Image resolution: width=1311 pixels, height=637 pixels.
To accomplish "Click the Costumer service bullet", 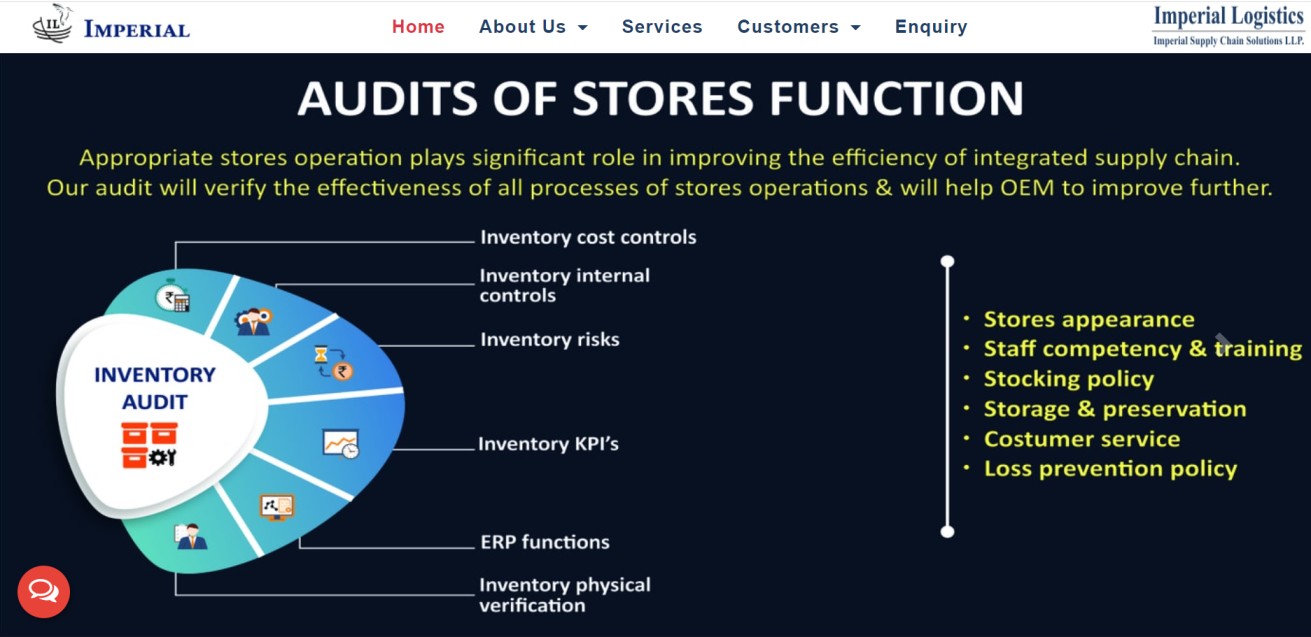I will click(1082, 439).
